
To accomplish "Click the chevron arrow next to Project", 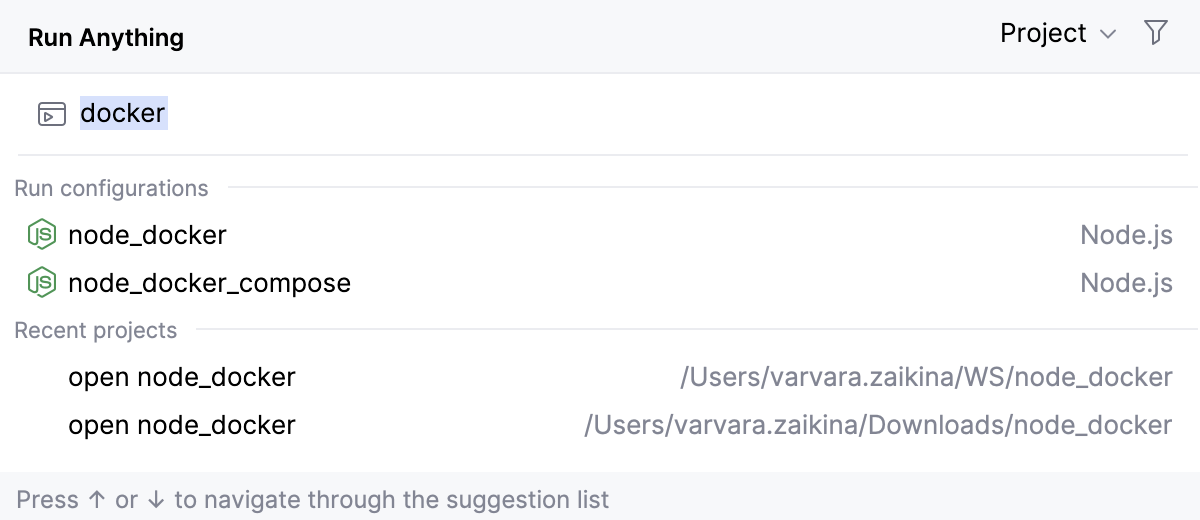I will (x=1108, y=35).
